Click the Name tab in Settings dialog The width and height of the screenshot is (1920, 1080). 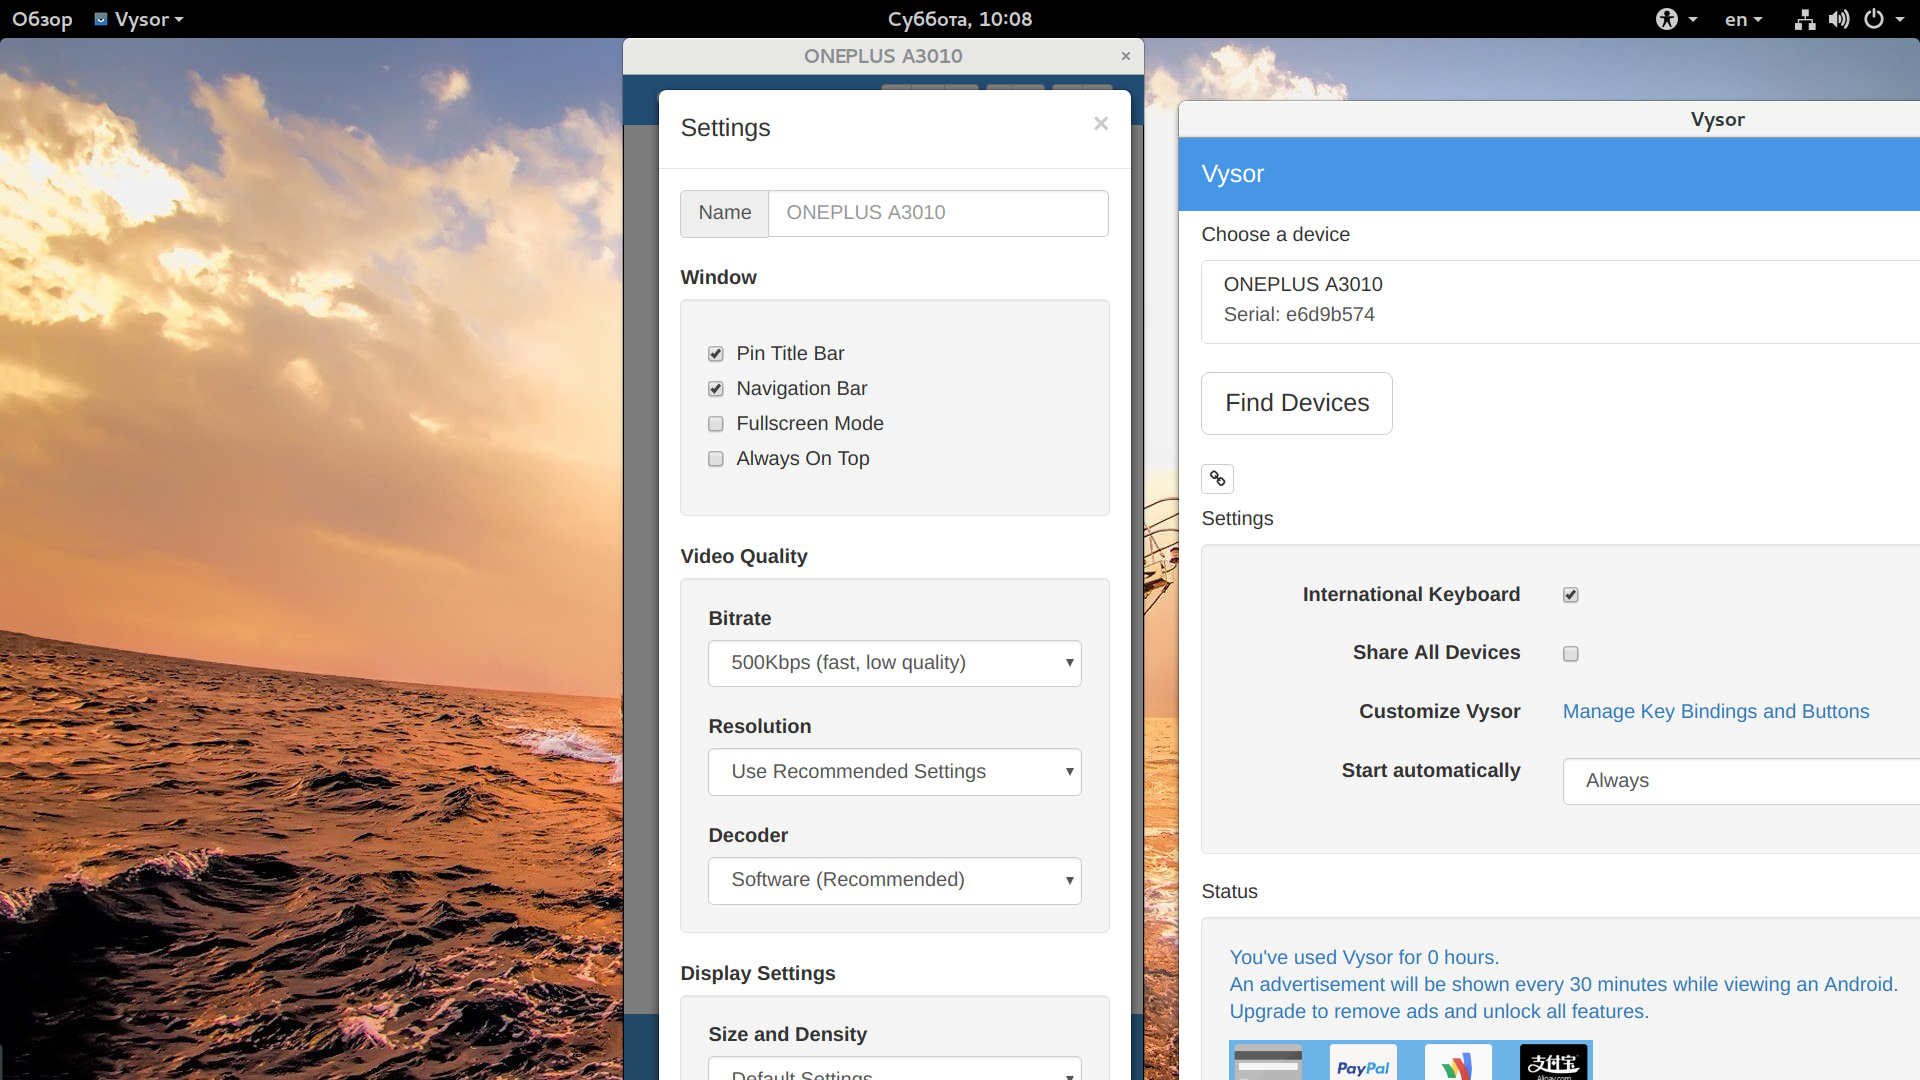pyautogui.click(x=724, y=211)
